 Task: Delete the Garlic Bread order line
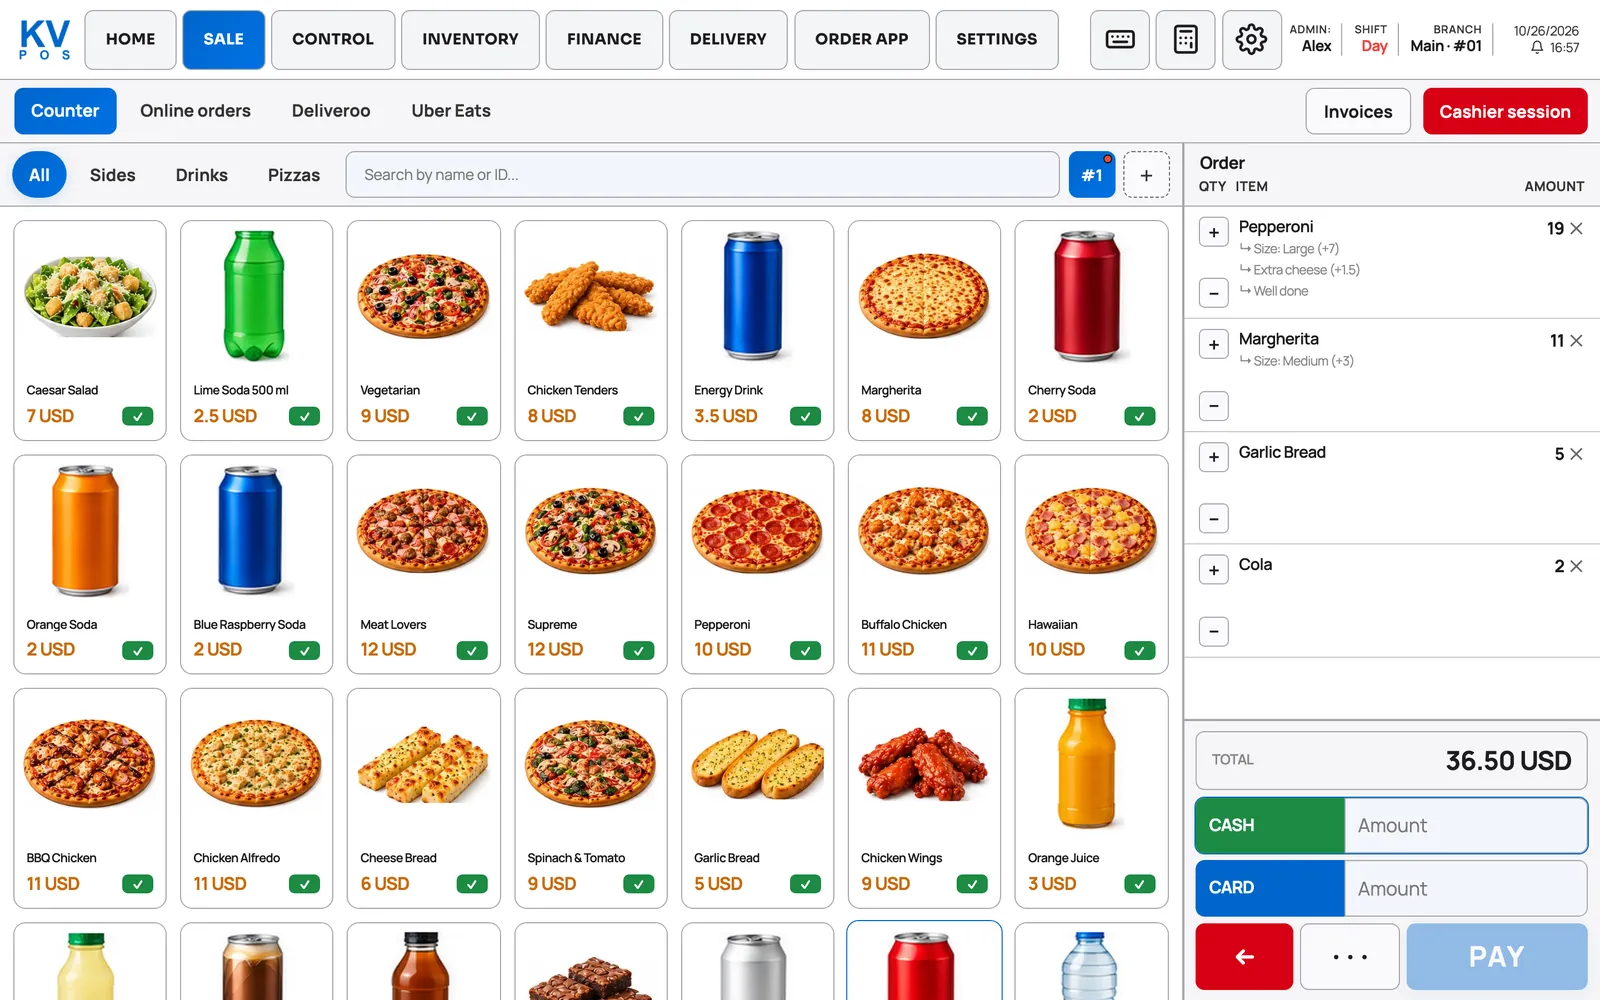[1577, 454]
